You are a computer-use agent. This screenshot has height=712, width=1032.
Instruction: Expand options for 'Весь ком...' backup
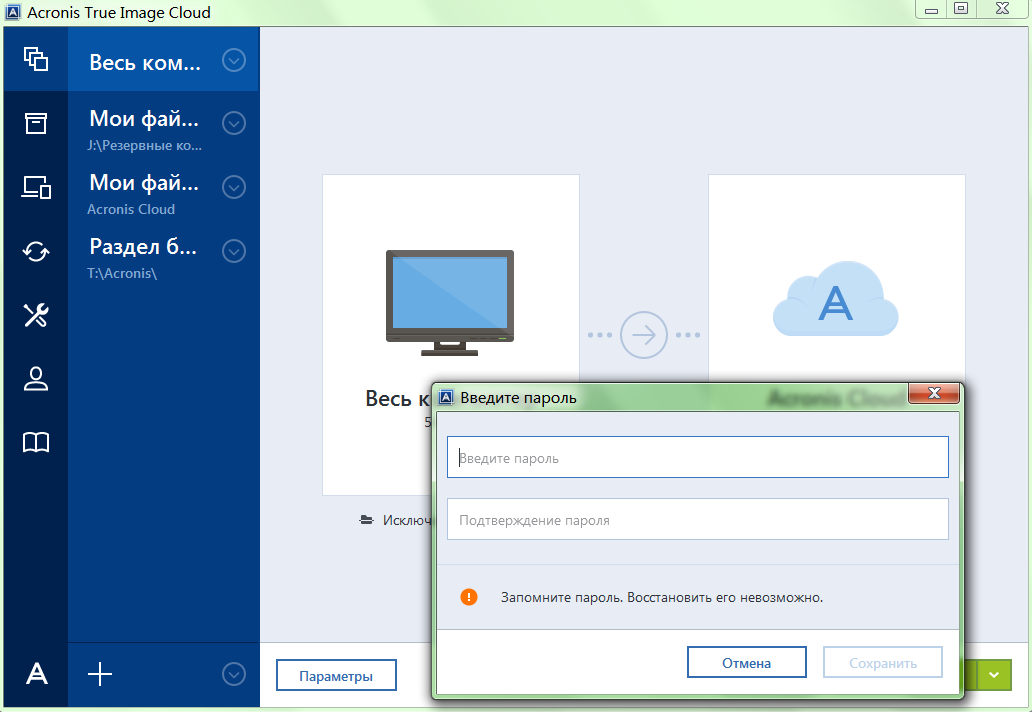(234, 61)
